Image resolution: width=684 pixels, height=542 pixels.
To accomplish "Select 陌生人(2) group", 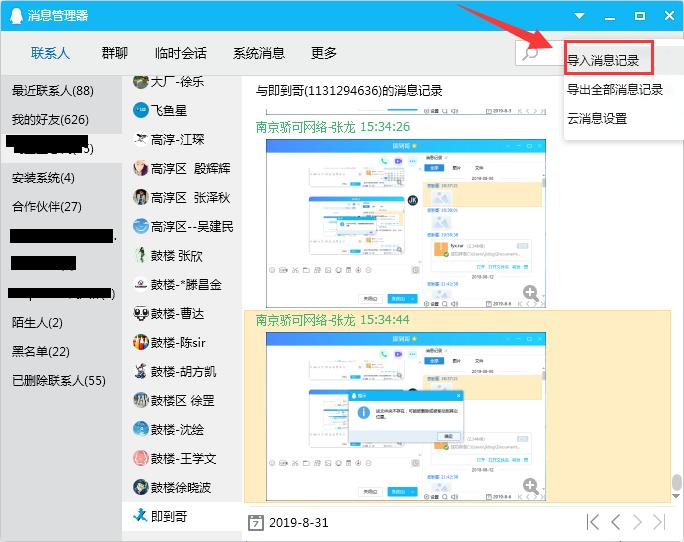I will coord(37,322).
